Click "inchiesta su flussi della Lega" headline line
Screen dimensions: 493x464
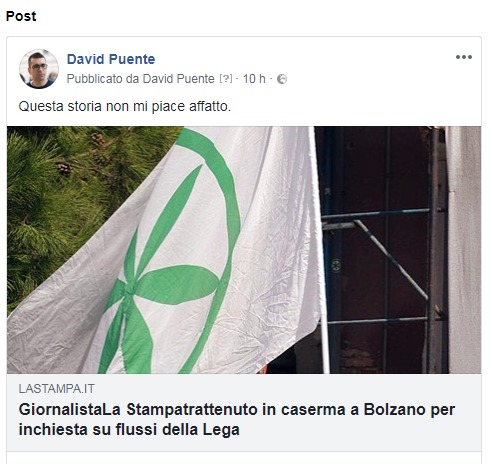tap(129, 429)
